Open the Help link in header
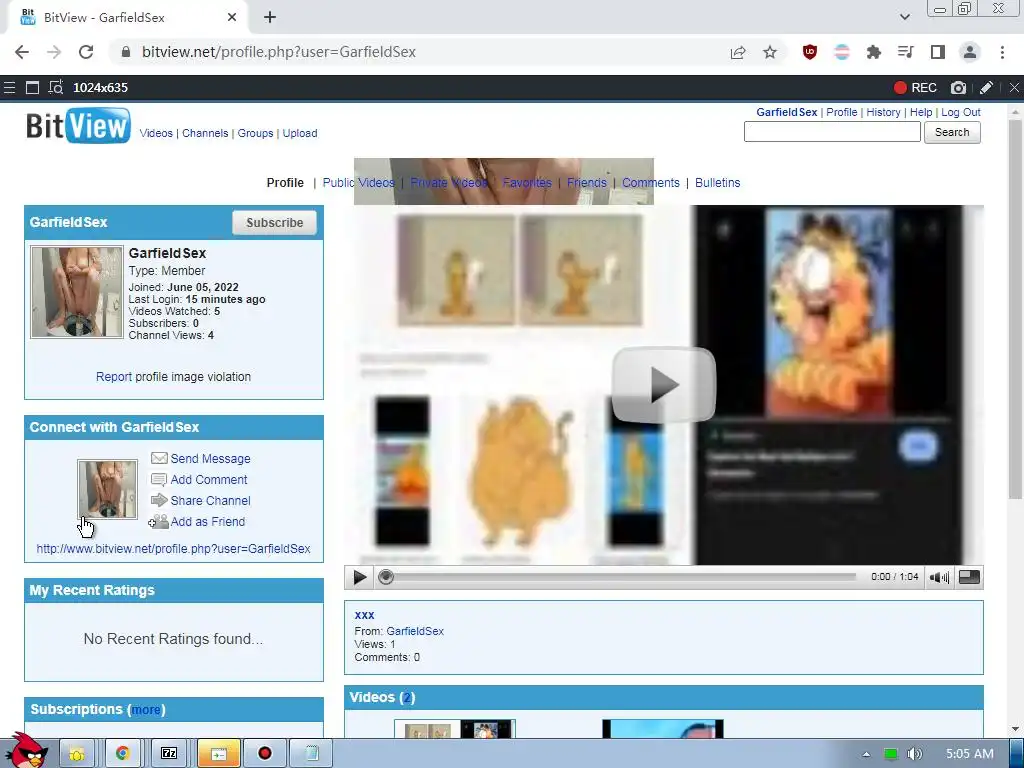This screenshot has height=768, width=1024. pos(921,112)
